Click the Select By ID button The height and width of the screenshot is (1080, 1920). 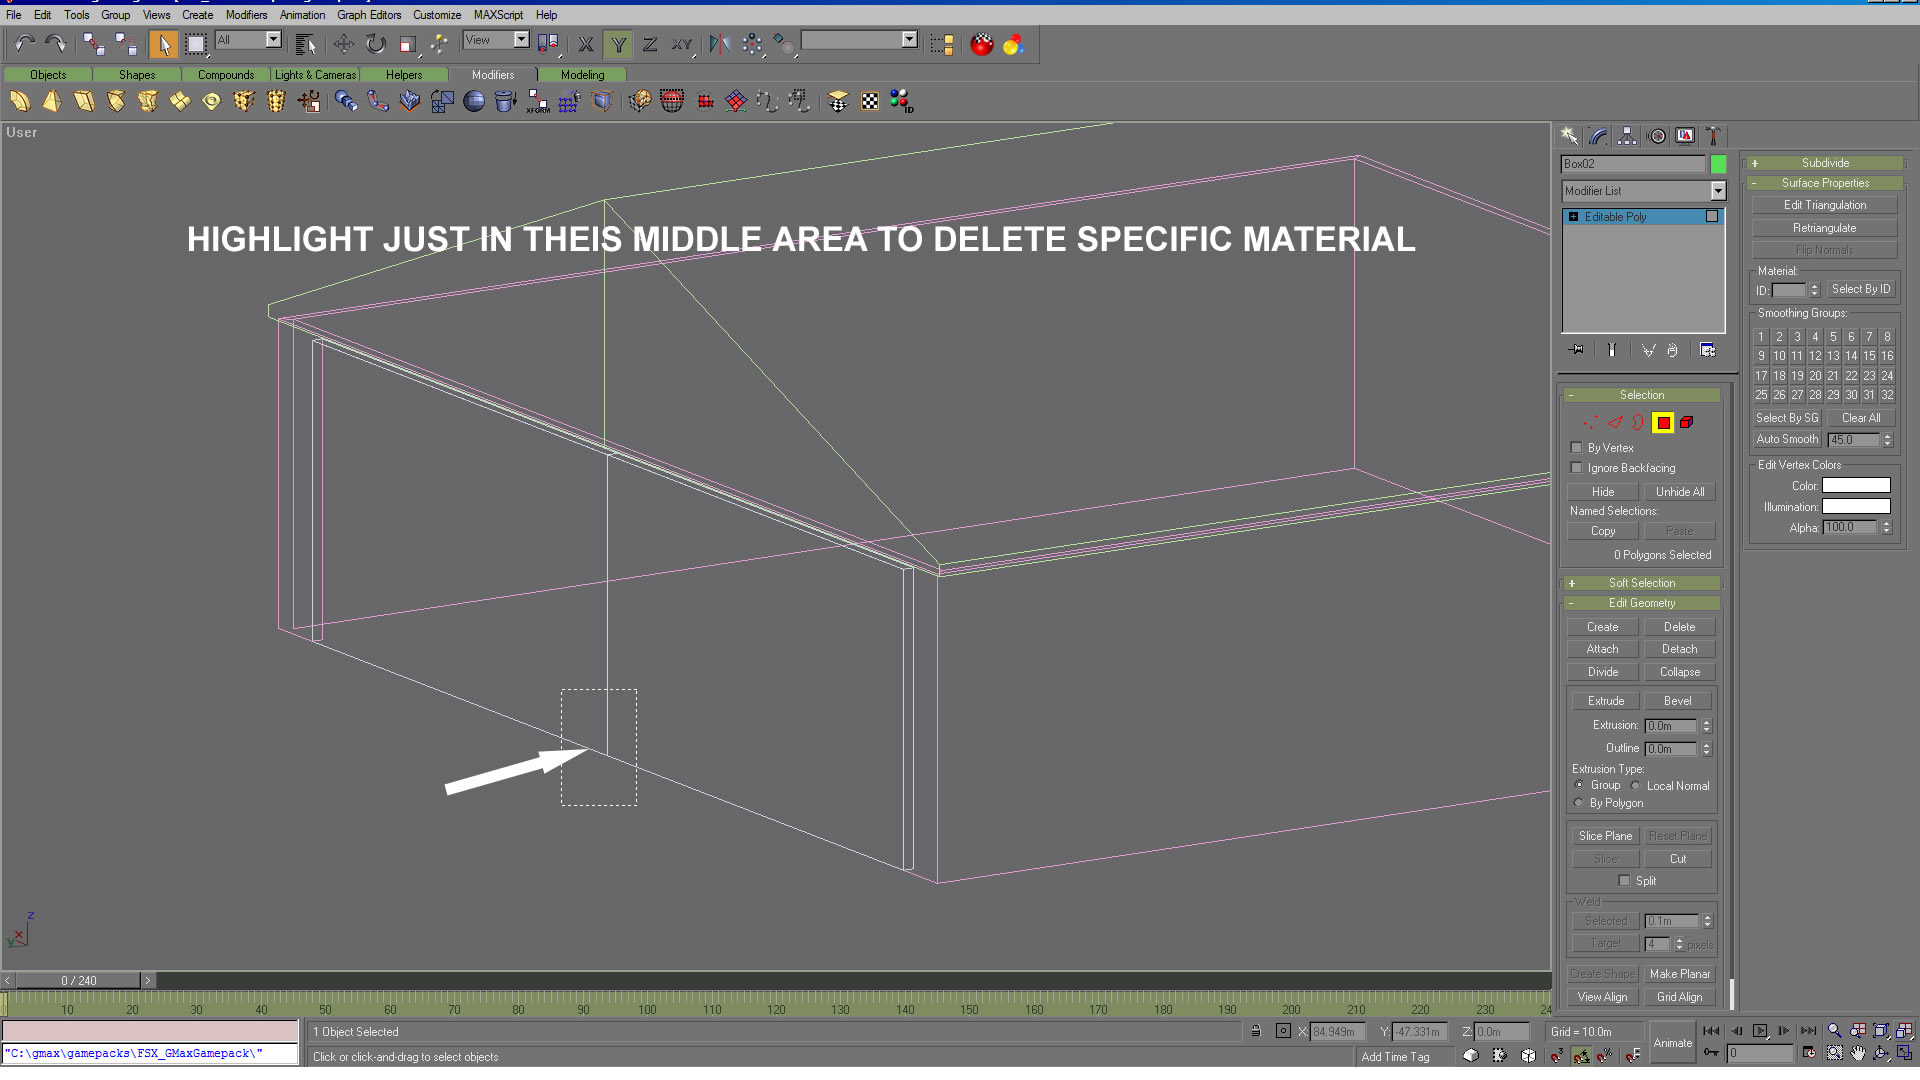1860,289
